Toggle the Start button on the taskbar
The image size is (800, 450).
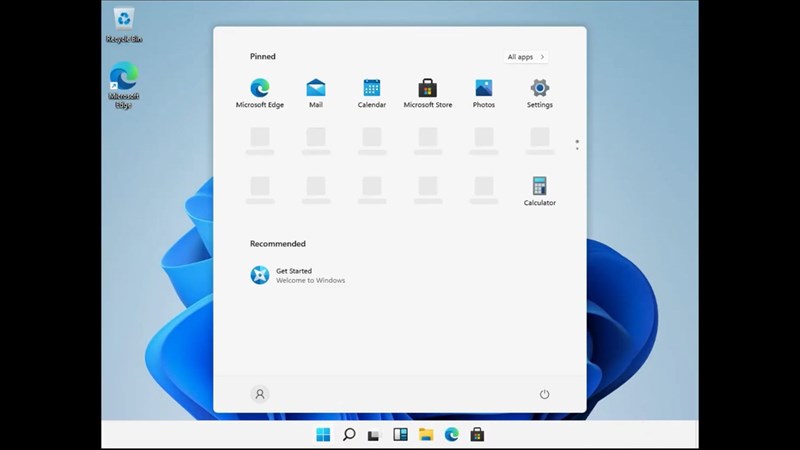(323, 434)
